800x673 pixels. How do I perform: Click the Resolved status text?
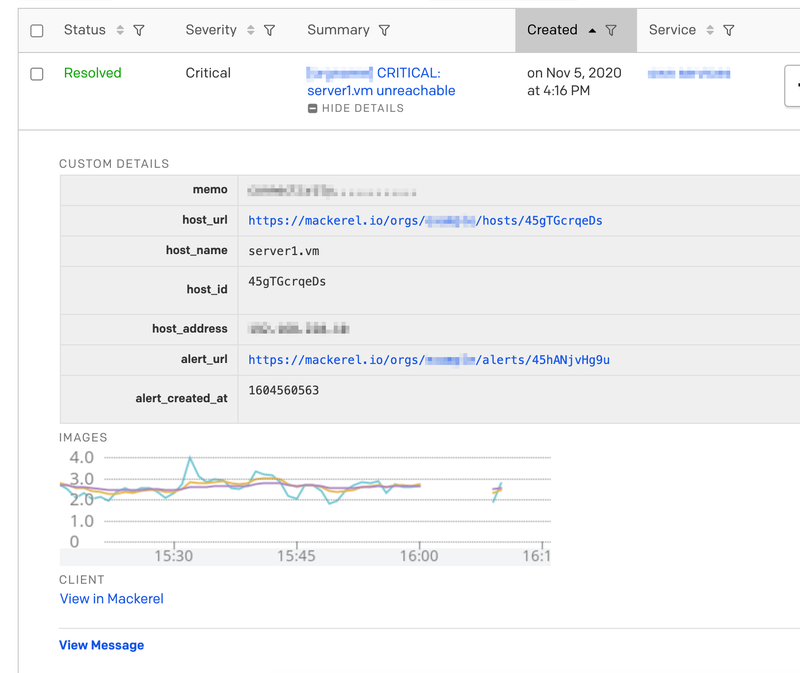coord(93,73)
